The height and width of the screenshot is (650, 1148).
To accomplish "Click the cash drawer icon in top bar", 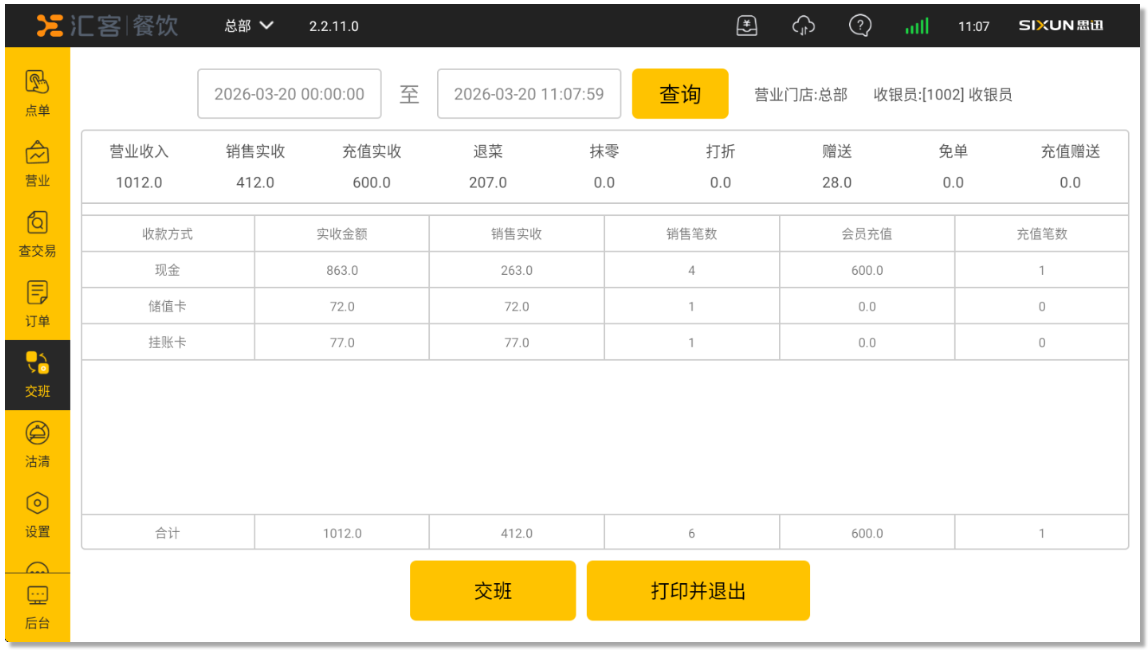I will pyautogui.click(x=747, y=26).
